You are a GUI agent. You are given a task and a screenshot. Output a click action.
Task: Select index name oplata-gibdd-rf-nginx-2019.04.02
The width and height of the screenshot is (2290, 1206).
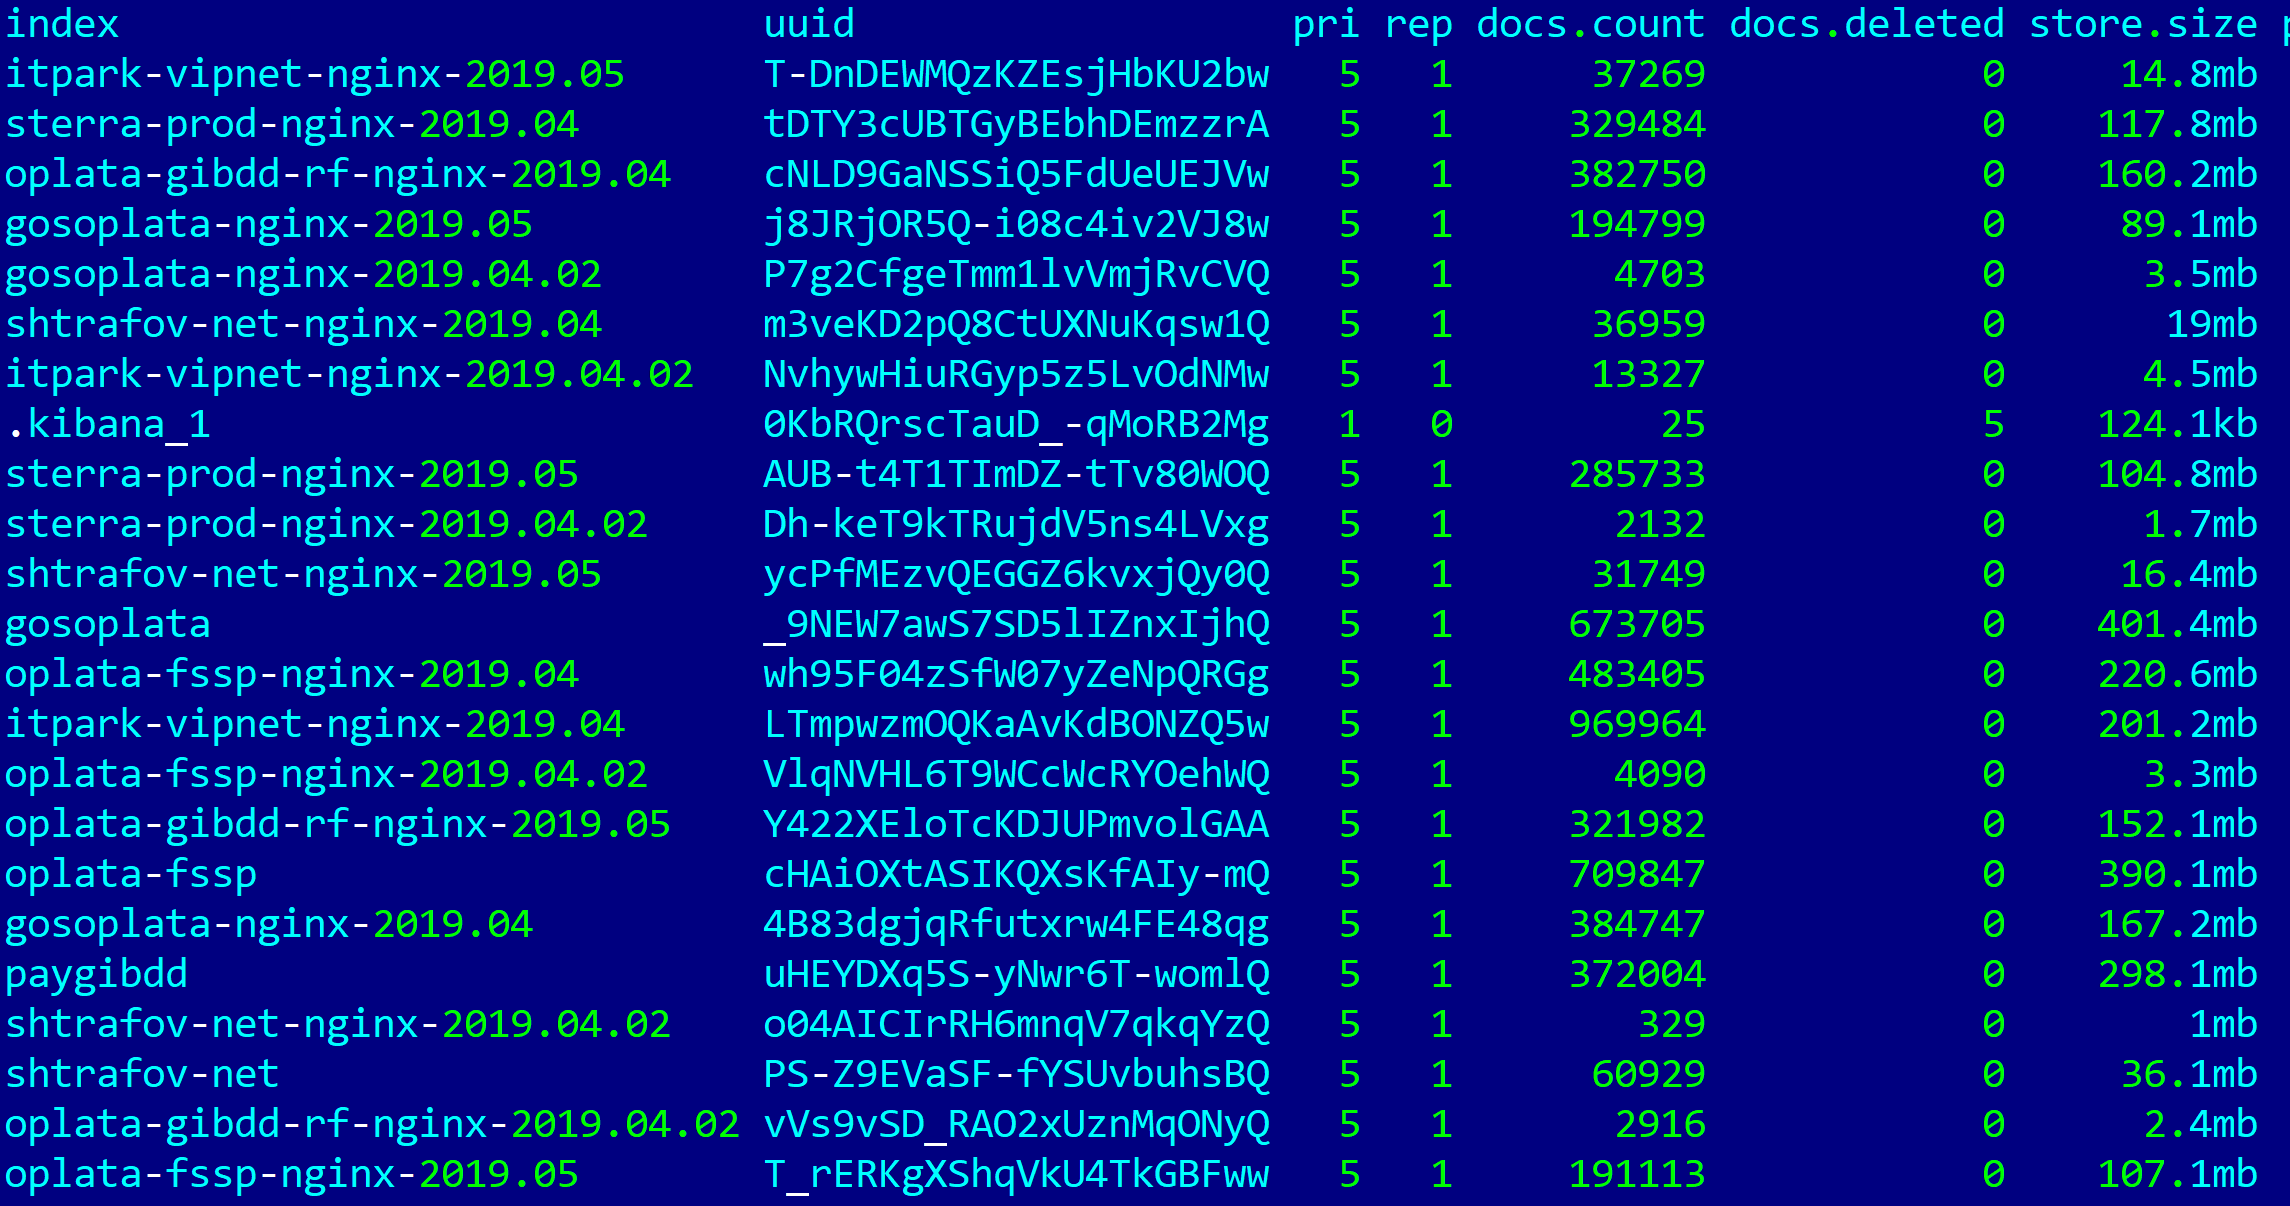(372, 1124)
